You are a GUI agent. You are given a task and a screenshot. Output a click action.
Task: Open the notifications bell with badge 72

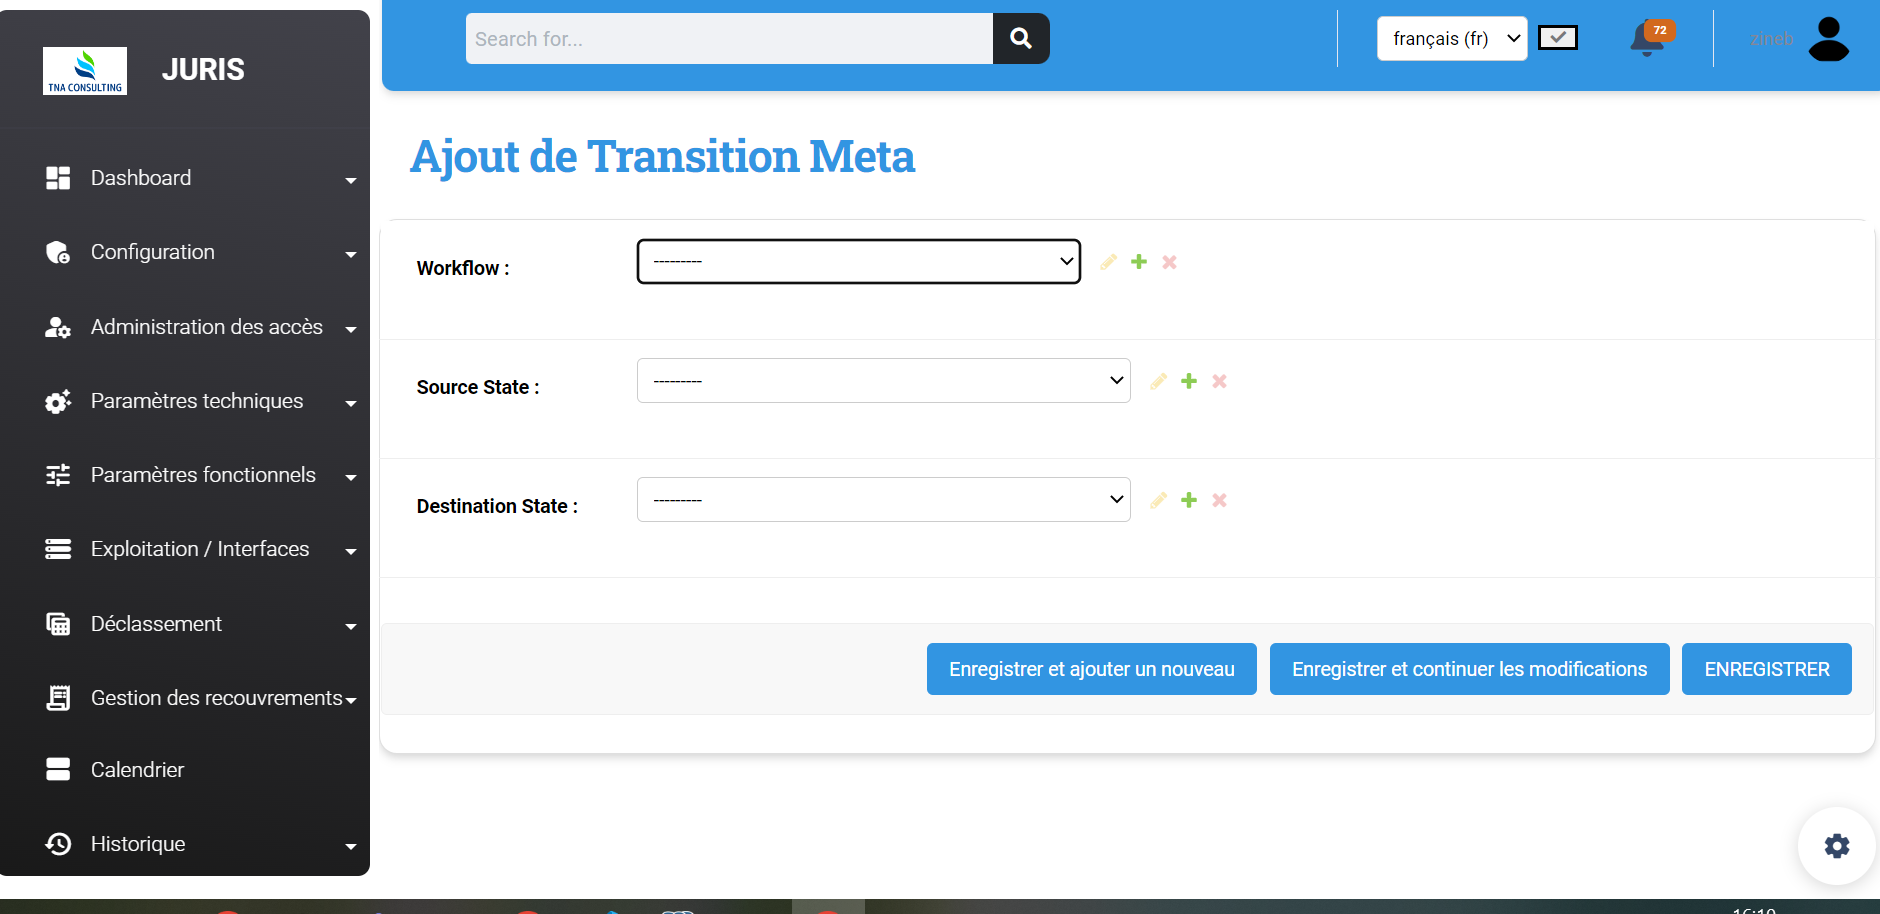pyautogui.click(x=1648, y=40)
